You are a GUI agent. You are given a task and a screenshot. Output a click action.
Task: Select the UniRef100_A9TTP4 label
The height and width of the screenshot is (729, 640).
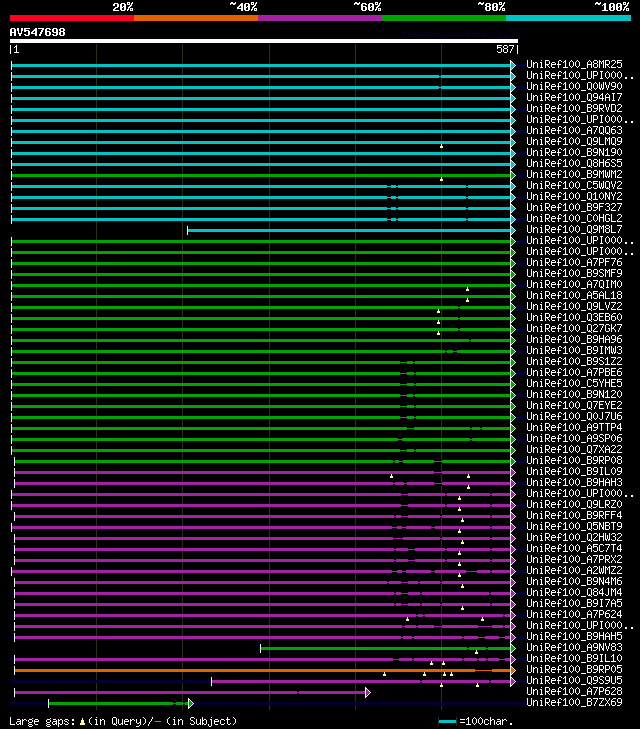[574, 428]
